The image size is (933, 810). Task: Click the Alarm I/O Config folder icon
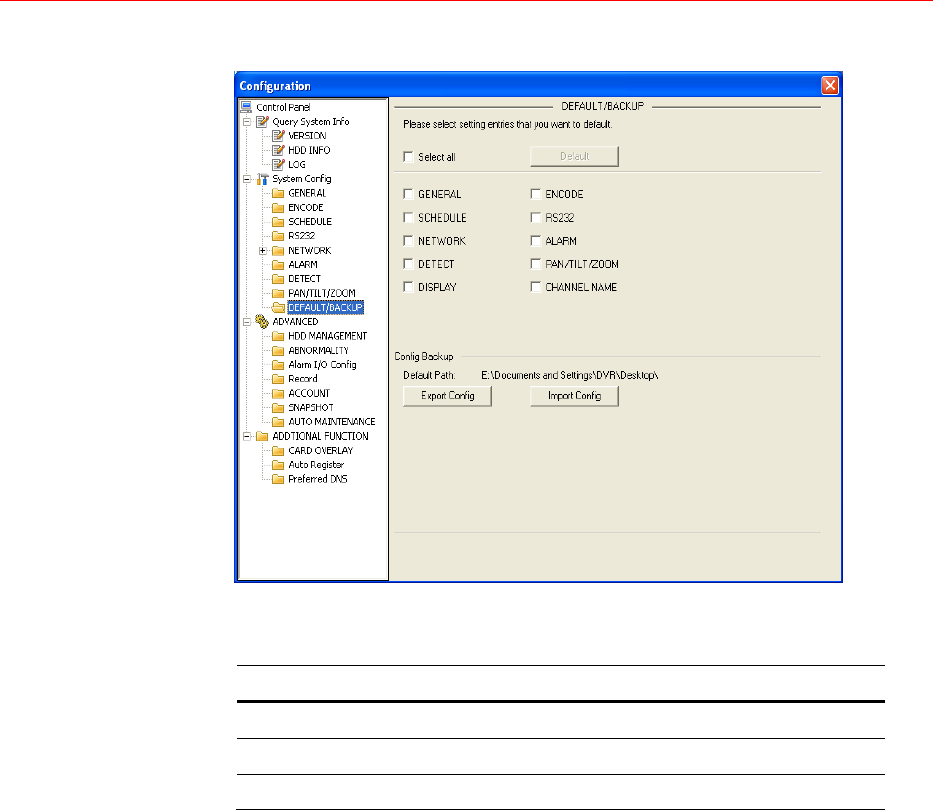point(278,364)
